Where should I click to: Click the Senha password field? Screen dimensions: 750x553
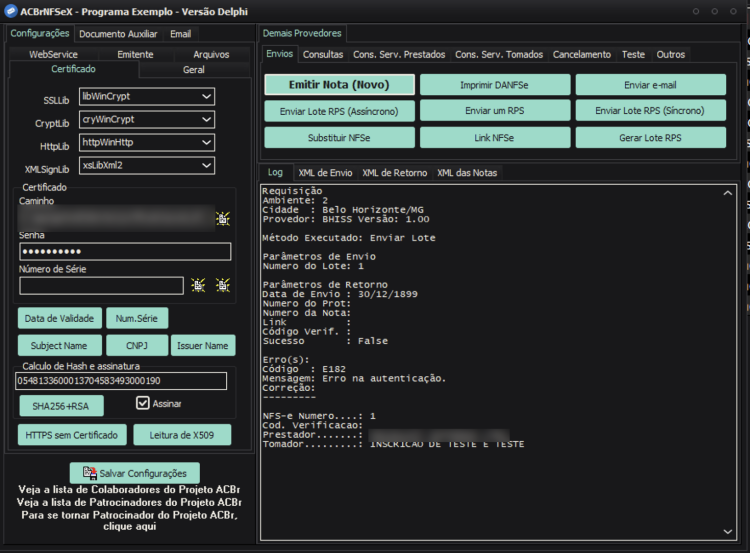tap(125, 252)
